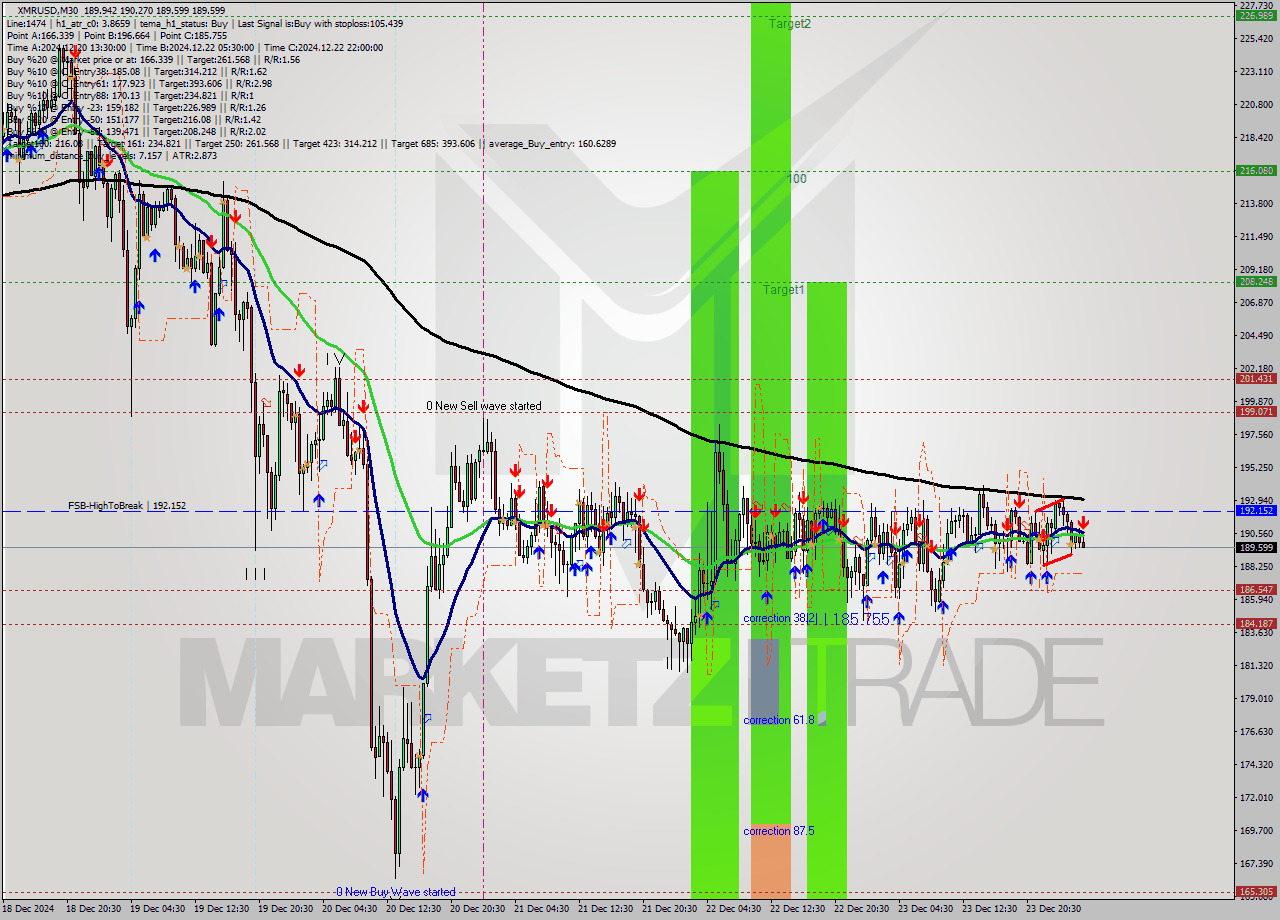1280x920 pixels.
Task: Select the 'correction 87.5' label
Action: [x=779, y=831]
